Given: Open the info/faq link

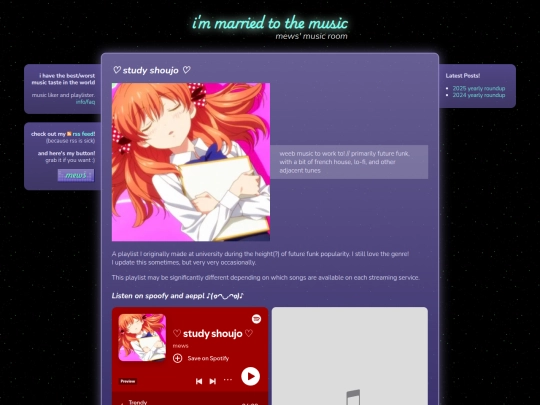Looking at the screenshot, I should tap(85, 102).
